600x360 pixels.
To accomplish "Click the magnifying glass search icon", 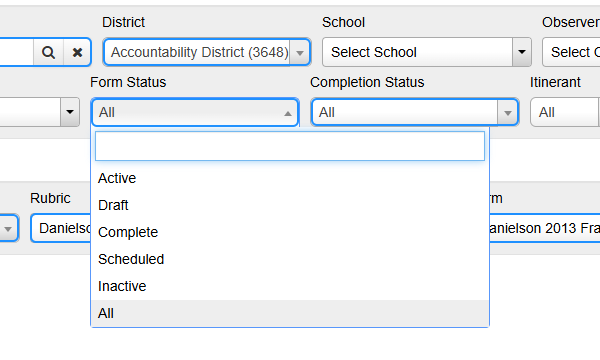I will coord(48,52).
